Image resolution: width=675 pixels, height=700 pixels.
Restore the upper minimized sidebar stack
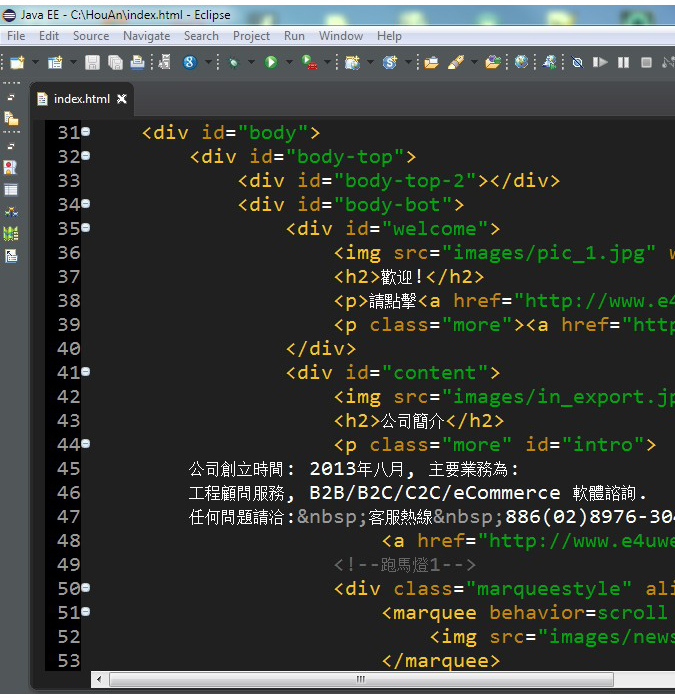[x=11, y=97]
